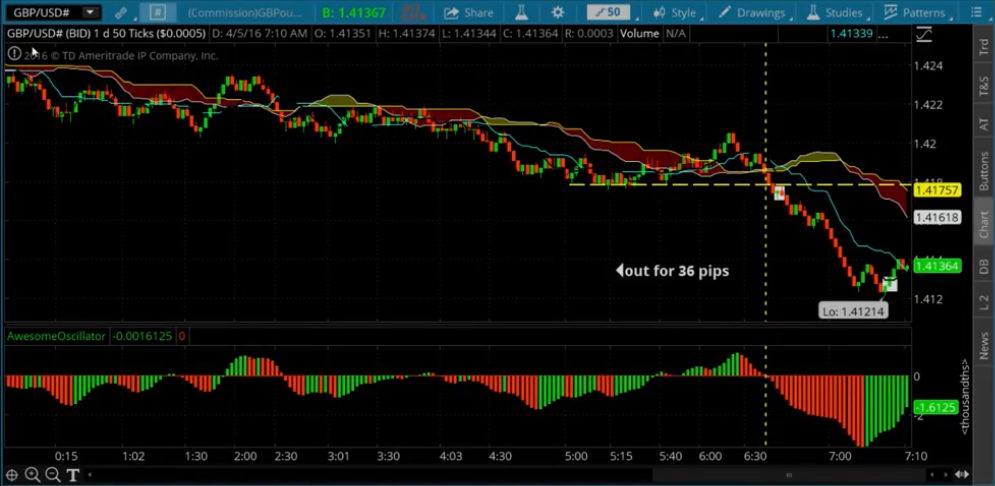
Task: Open the L 2 sidebar tab
Action: [x=984, y=303]
